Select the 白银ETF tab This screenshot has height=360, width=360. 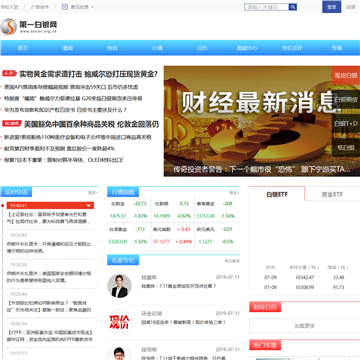click(277, 194)
